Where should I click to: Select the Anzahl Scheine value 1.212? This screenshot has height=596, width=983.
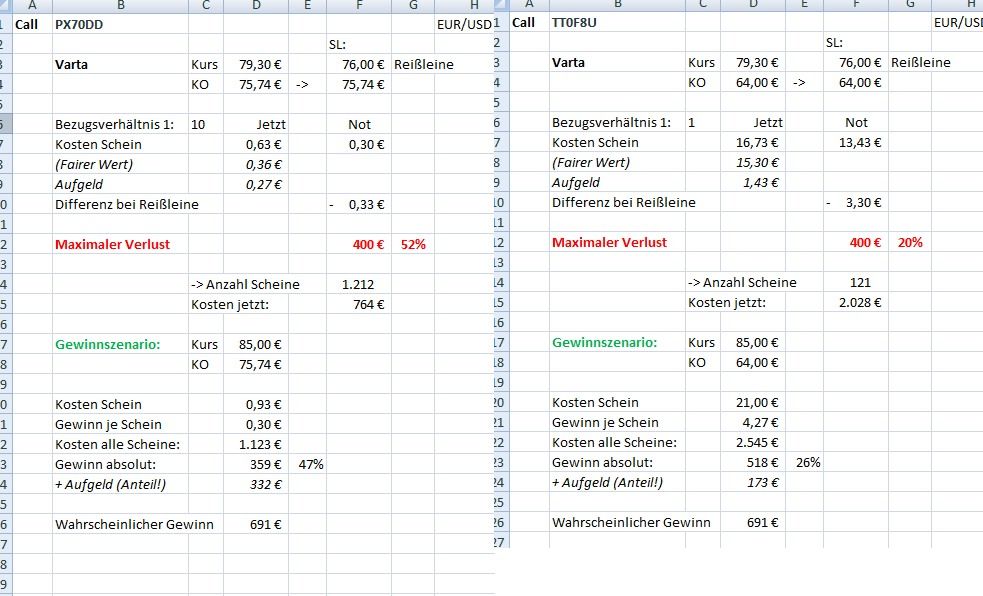click(x=358, y=284)
